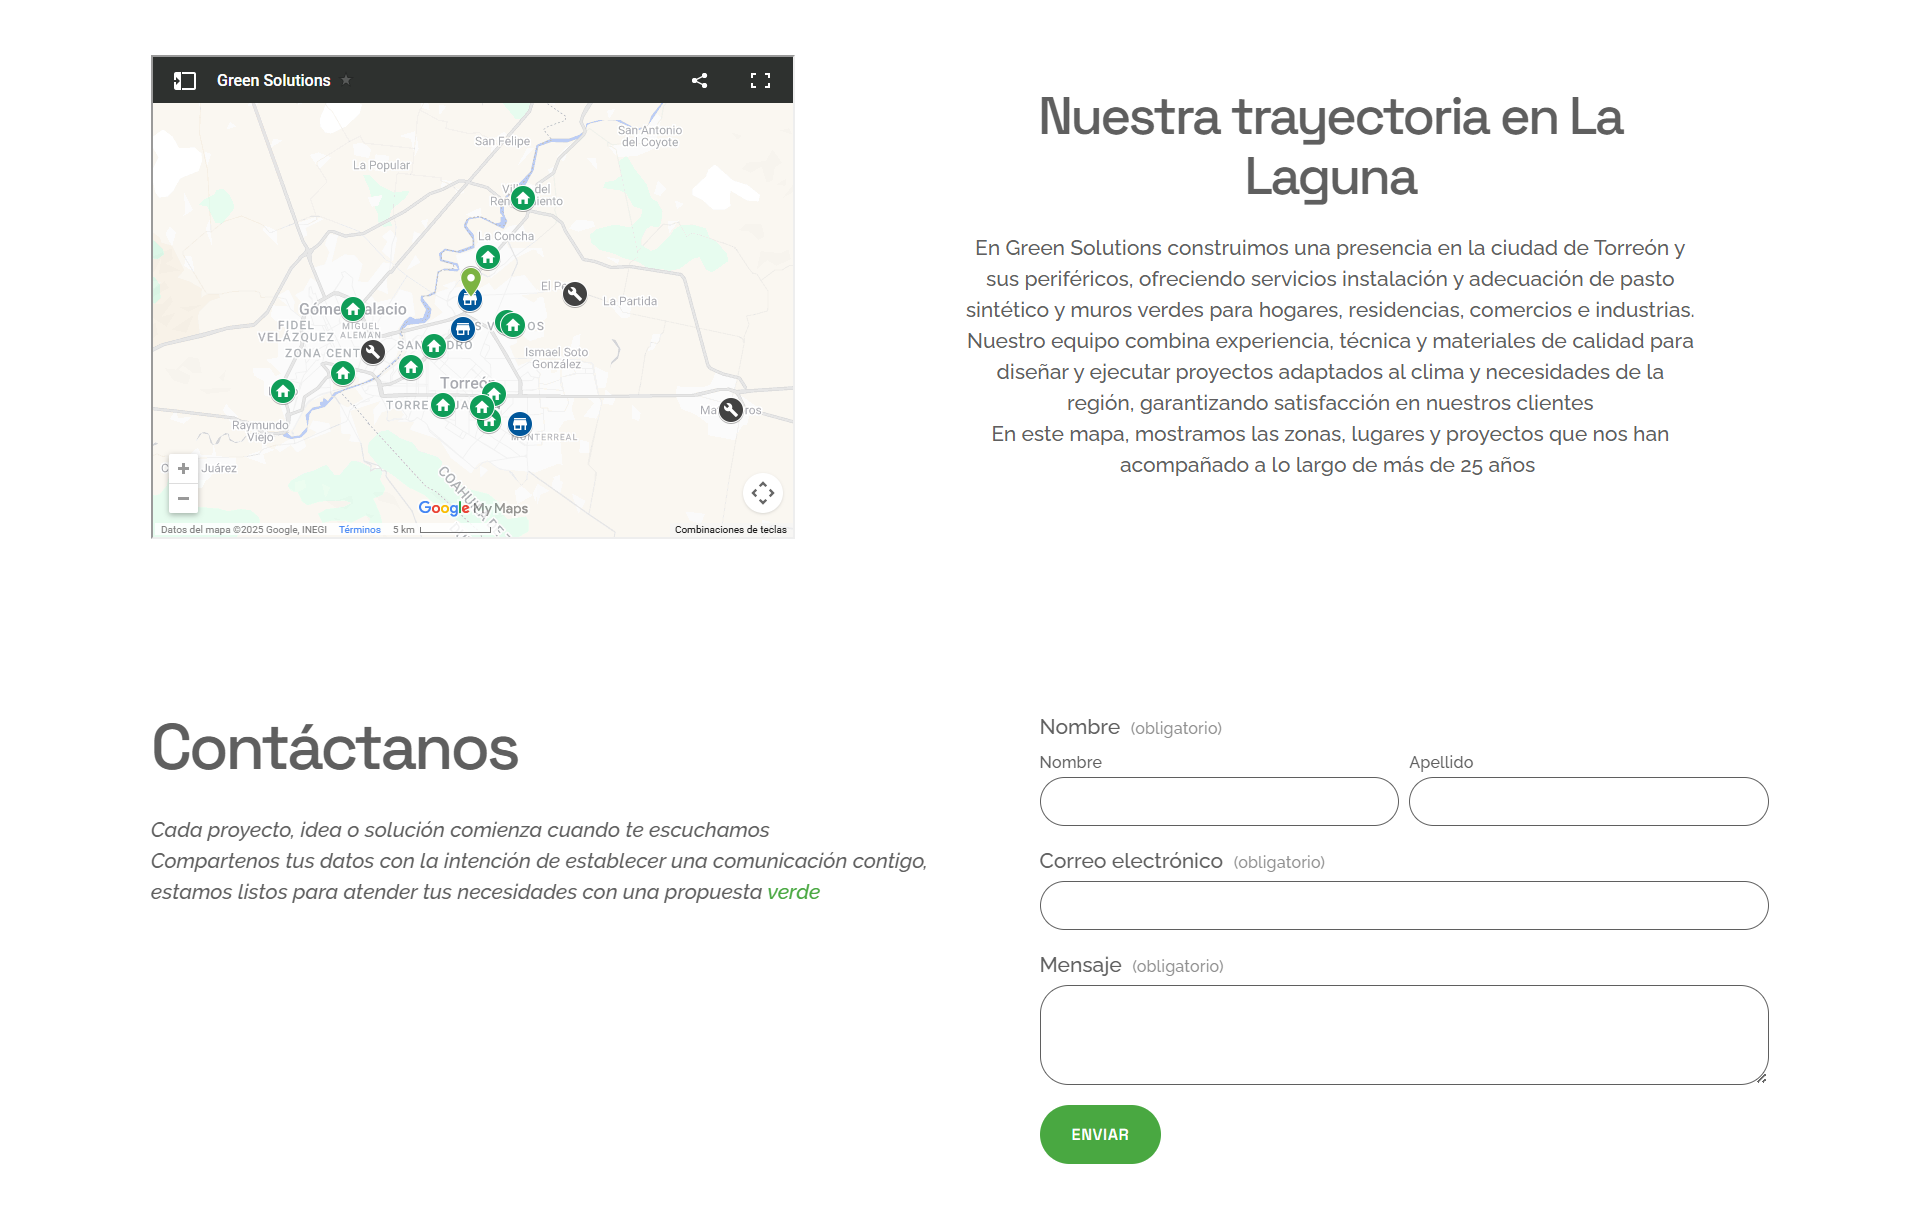The image size is (1920, 1214).
Task: Click the pan/navigation compass control
Action: [763, 493]
